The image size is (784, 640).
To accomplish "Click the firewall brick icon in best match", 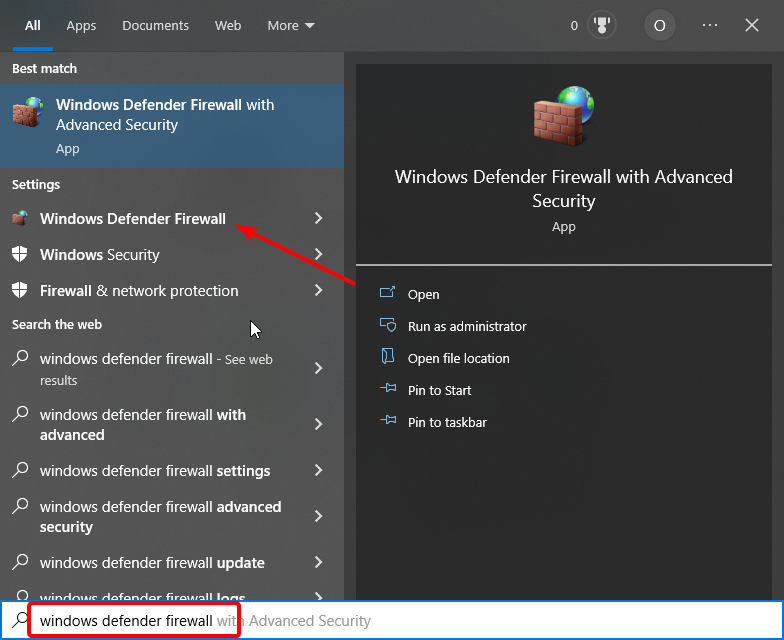I will pyautogui.click(x=28, y=112).
